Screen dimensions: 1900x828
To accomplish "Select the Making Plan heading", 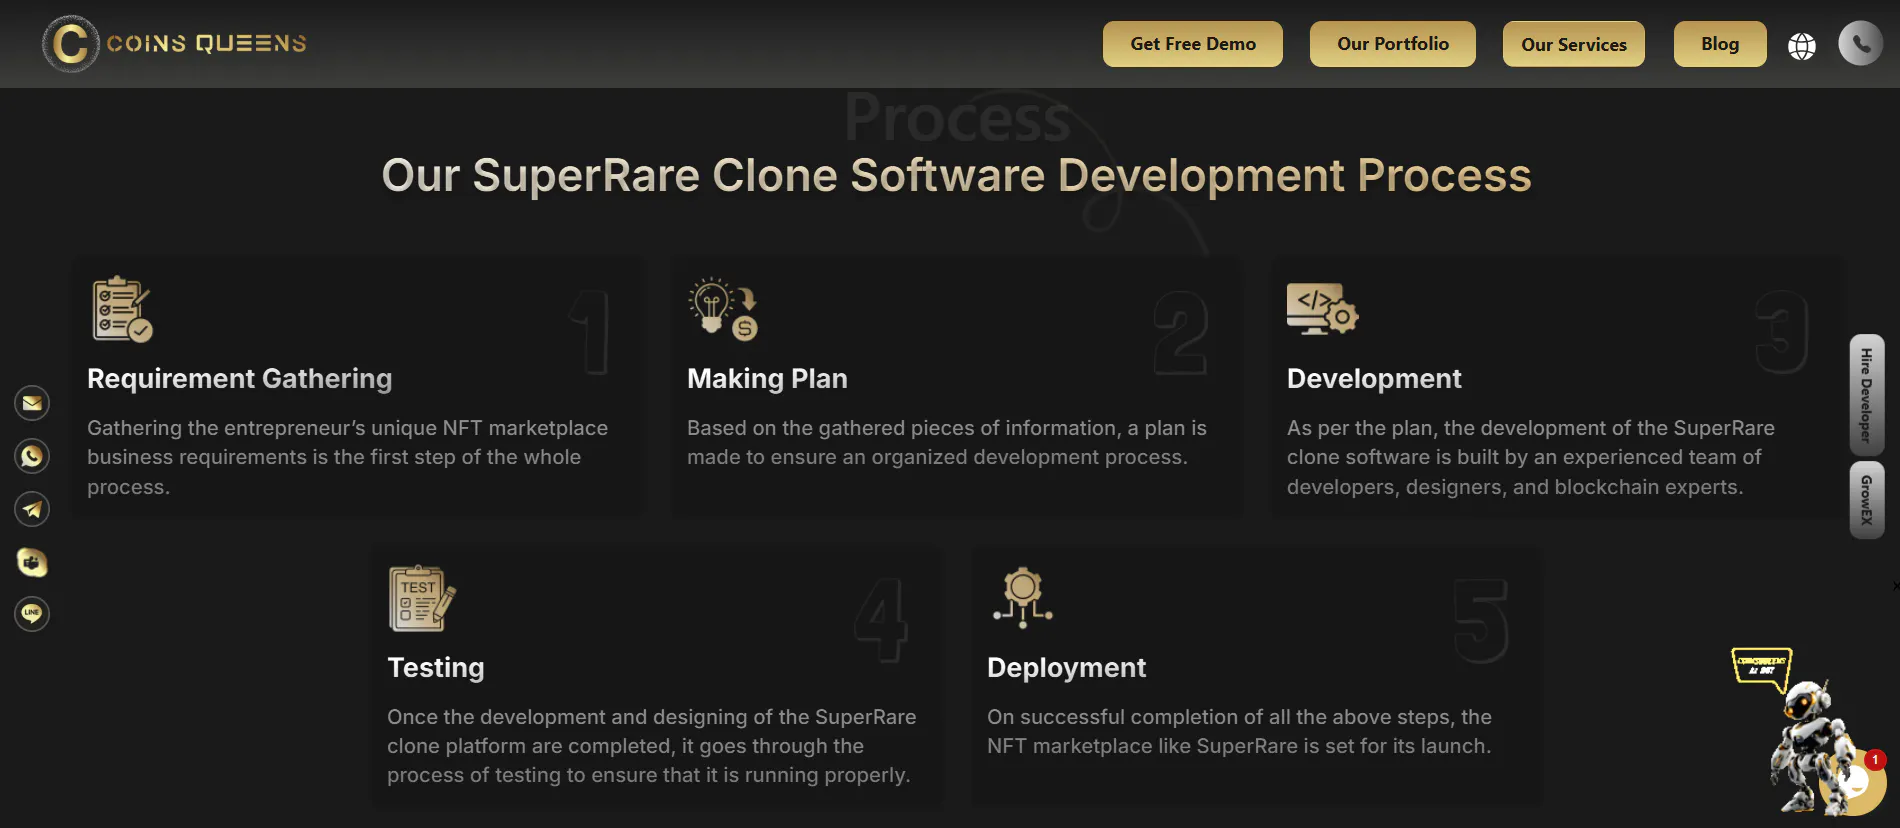I will 767,379.
